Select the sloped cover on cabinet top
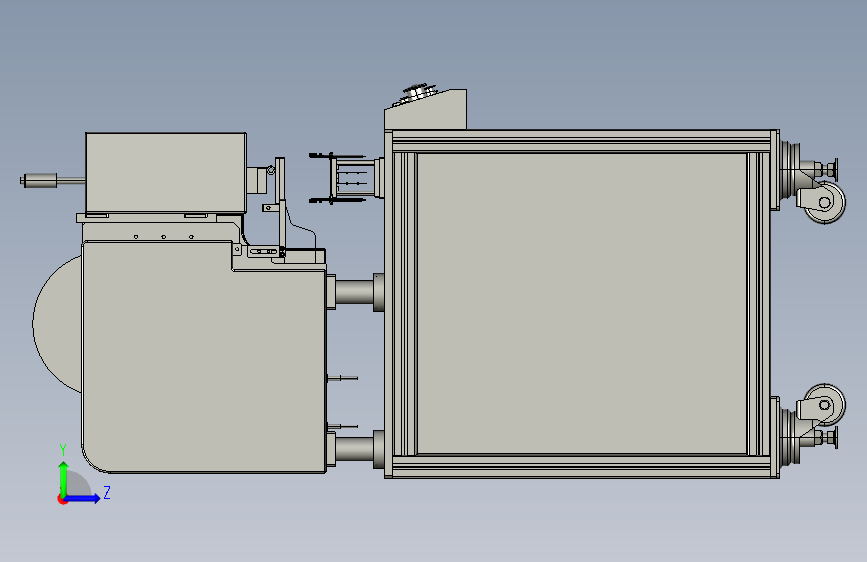867x562 pixels. tap(426, 112)
